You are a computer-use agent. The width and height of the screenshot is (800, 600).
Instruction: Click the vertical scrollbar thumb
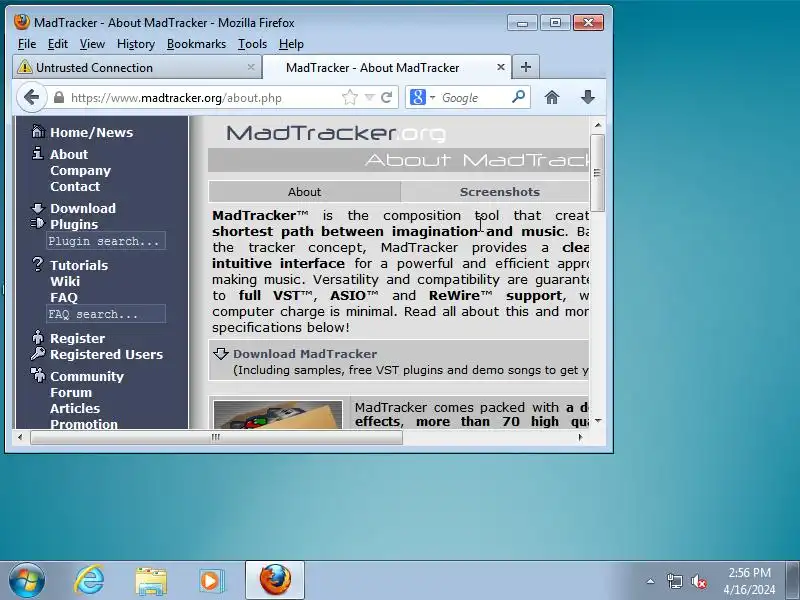coord(597,172)
